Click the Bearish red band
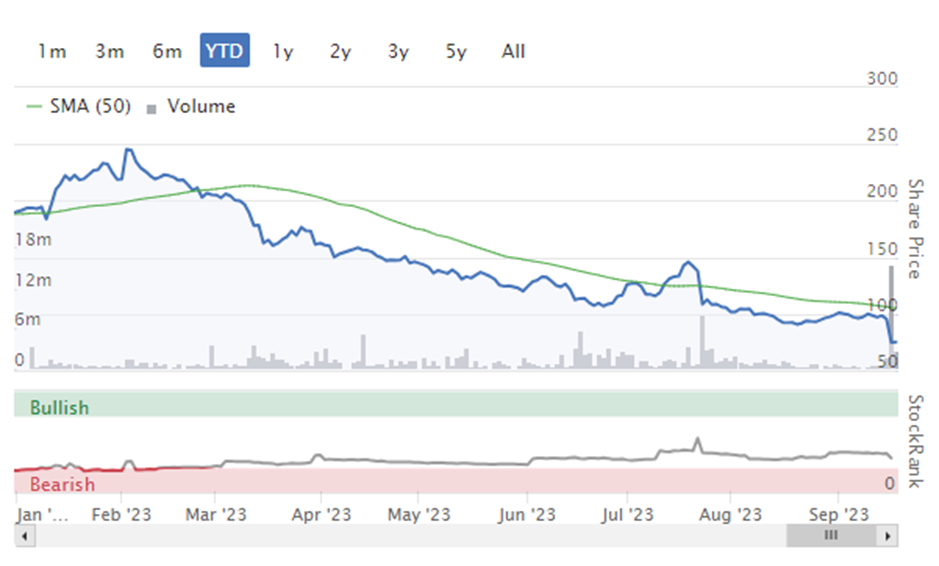This screenshot has width=939, height=566. tap(456, 482)
